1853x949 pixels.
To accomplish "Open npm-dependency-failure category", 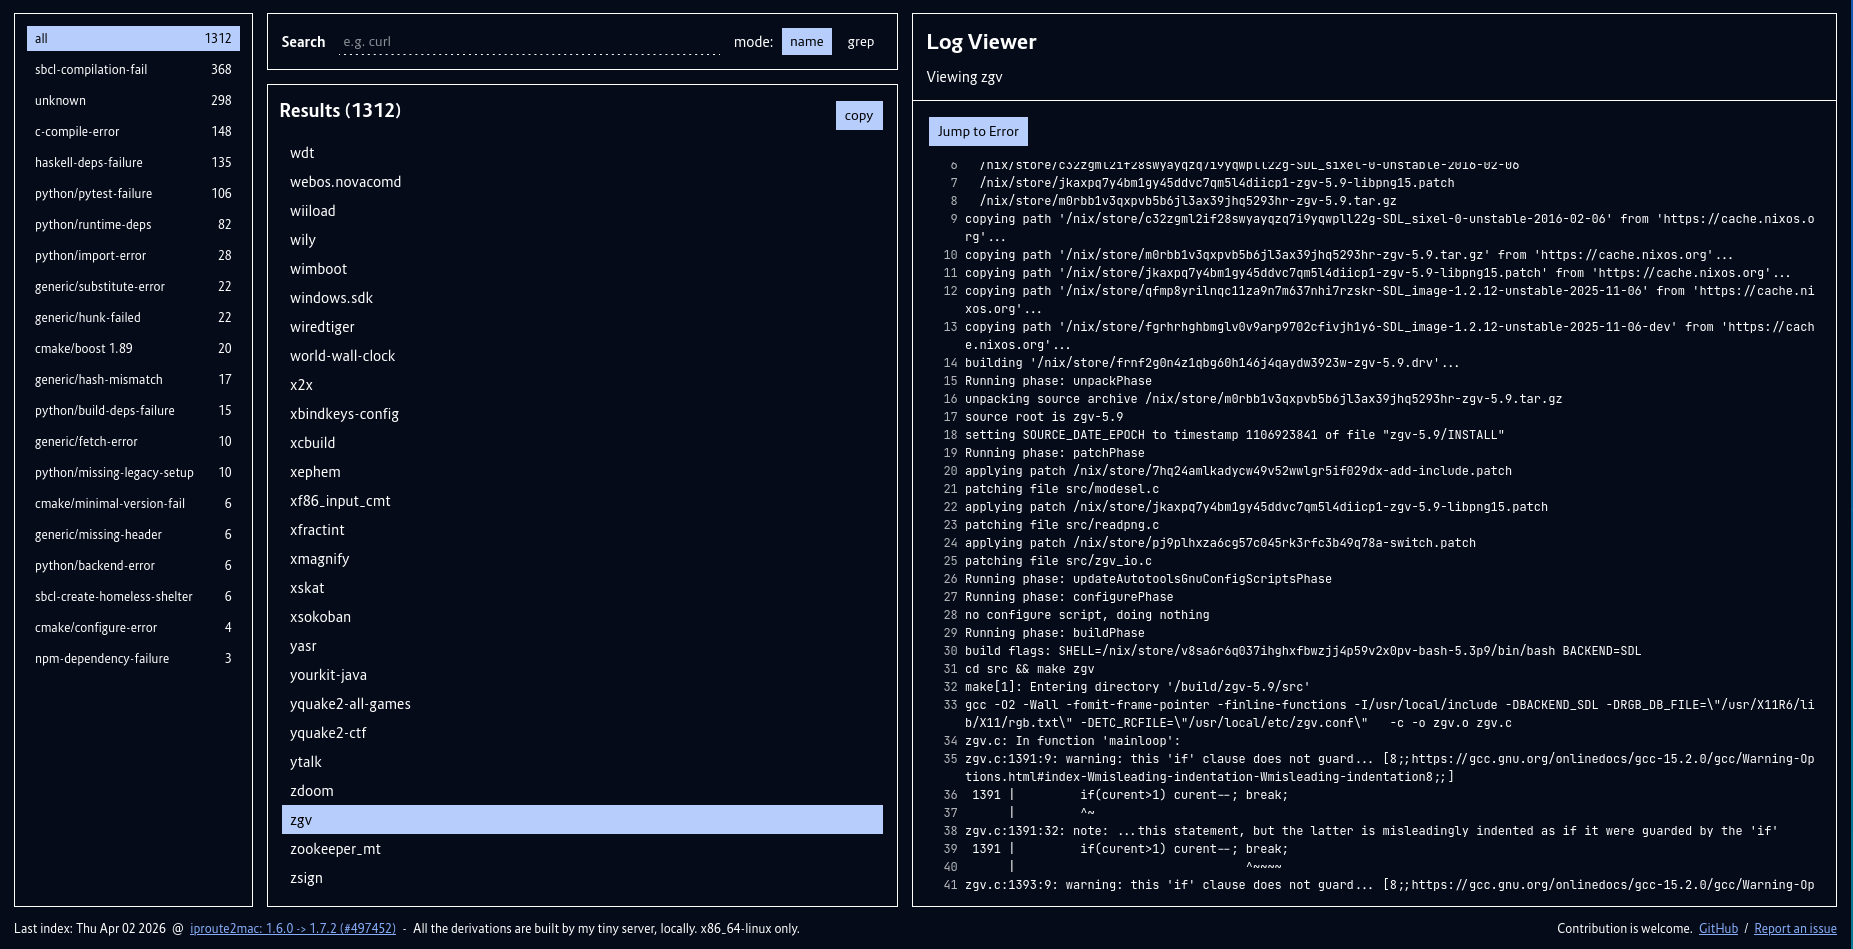I will [x=133, y=659].
